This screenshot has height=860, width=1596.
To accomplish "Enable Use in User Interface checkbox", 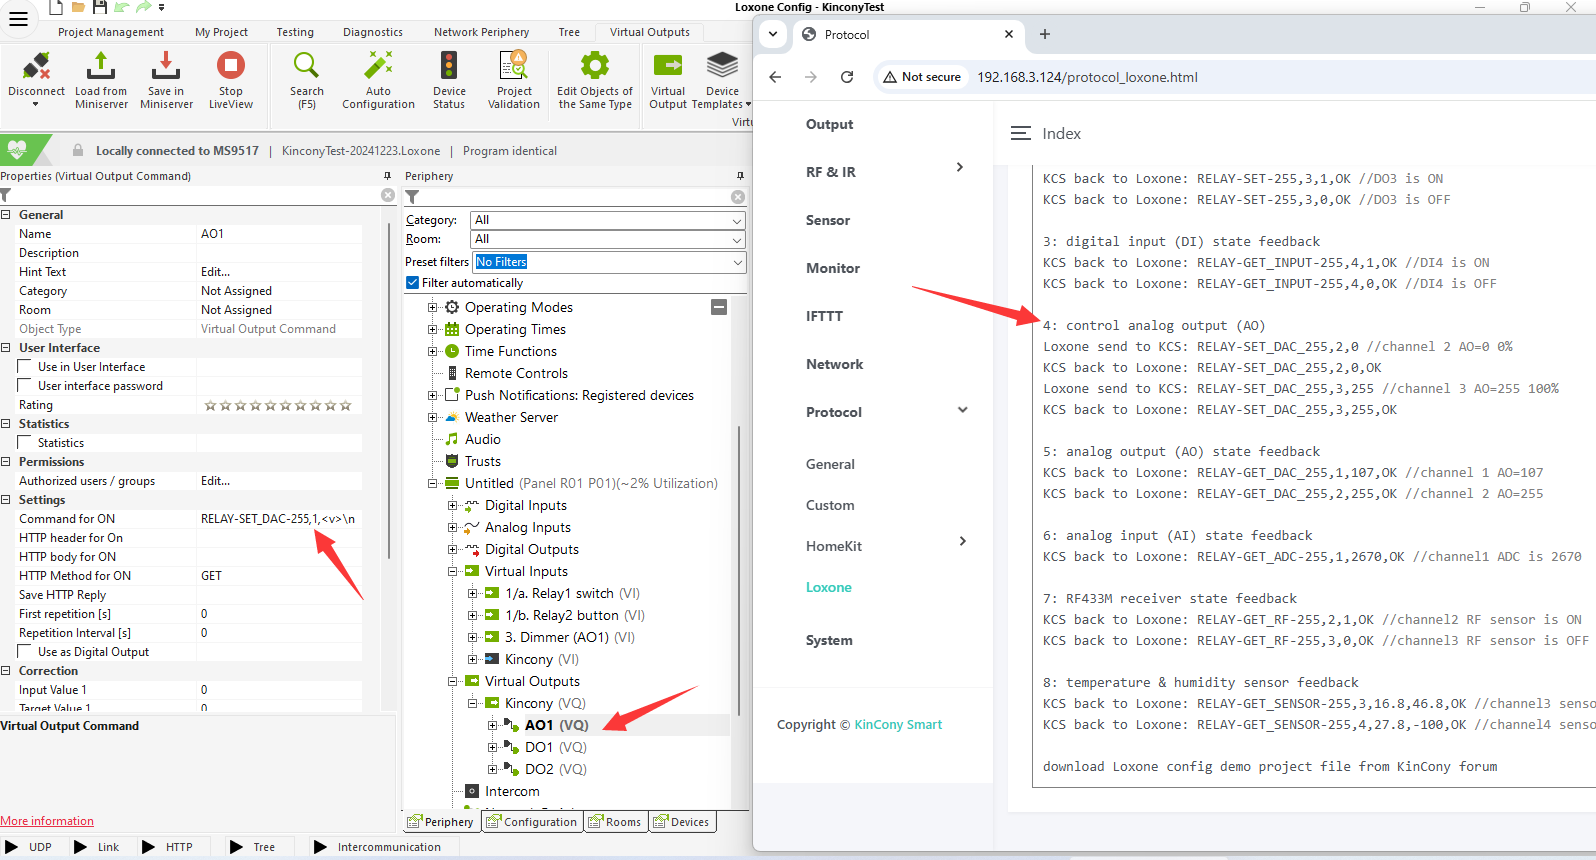I will (26, 367).
